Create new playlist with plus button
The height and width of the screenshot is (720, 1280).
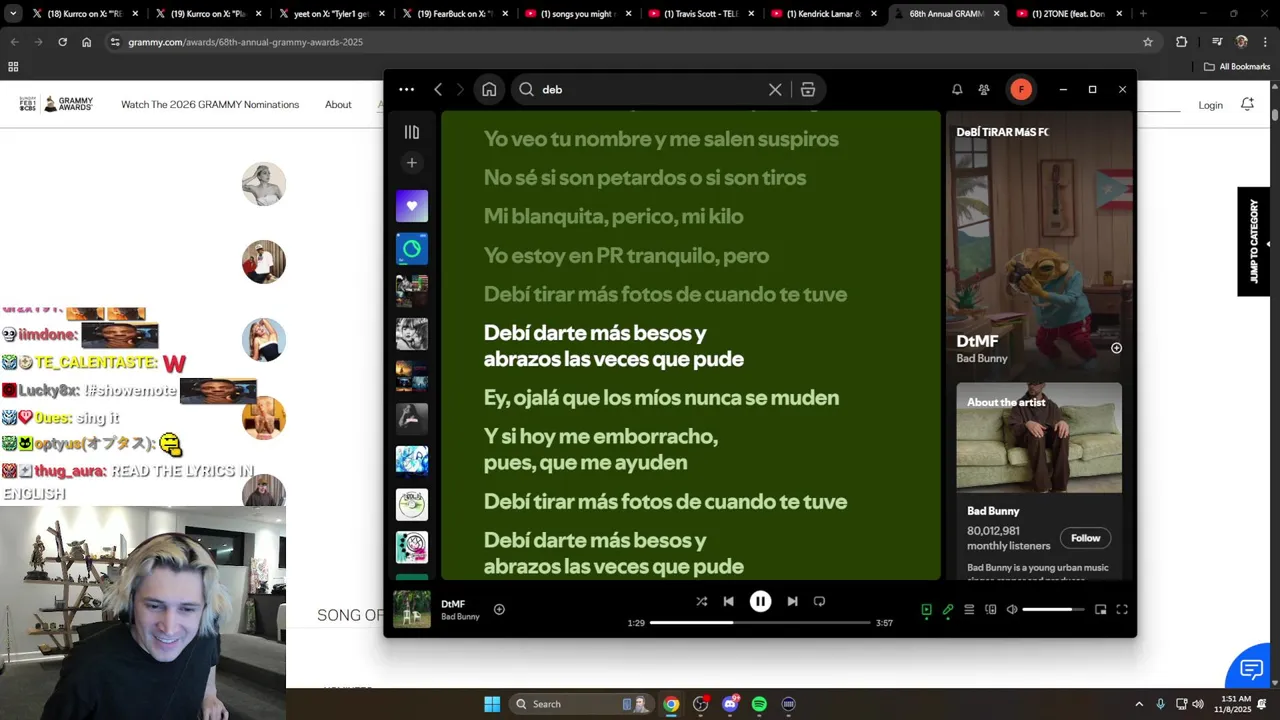point(411,162)
